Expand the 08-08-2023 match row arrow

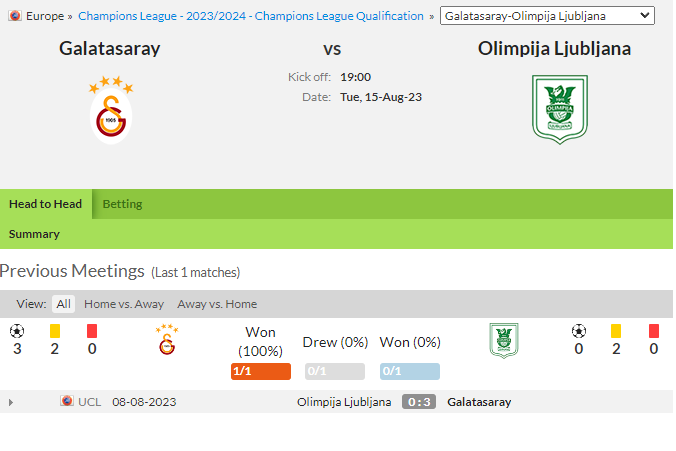pos(11,402)
